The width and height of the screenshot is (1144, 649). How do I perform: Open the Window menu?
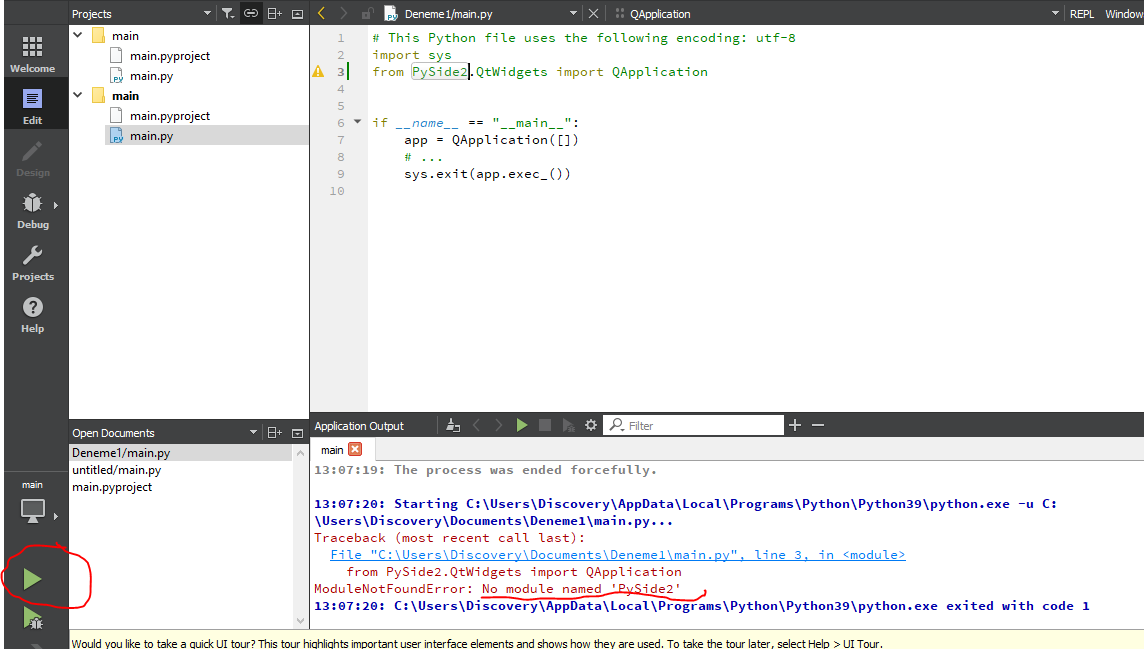pyautogui.click(x=1123, y=14)
